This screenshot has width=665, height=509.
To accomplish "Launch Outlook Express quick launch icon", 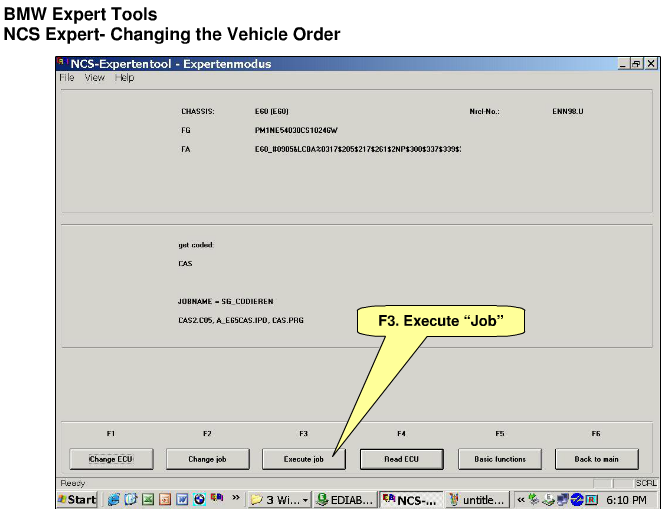I will (131, 499).
